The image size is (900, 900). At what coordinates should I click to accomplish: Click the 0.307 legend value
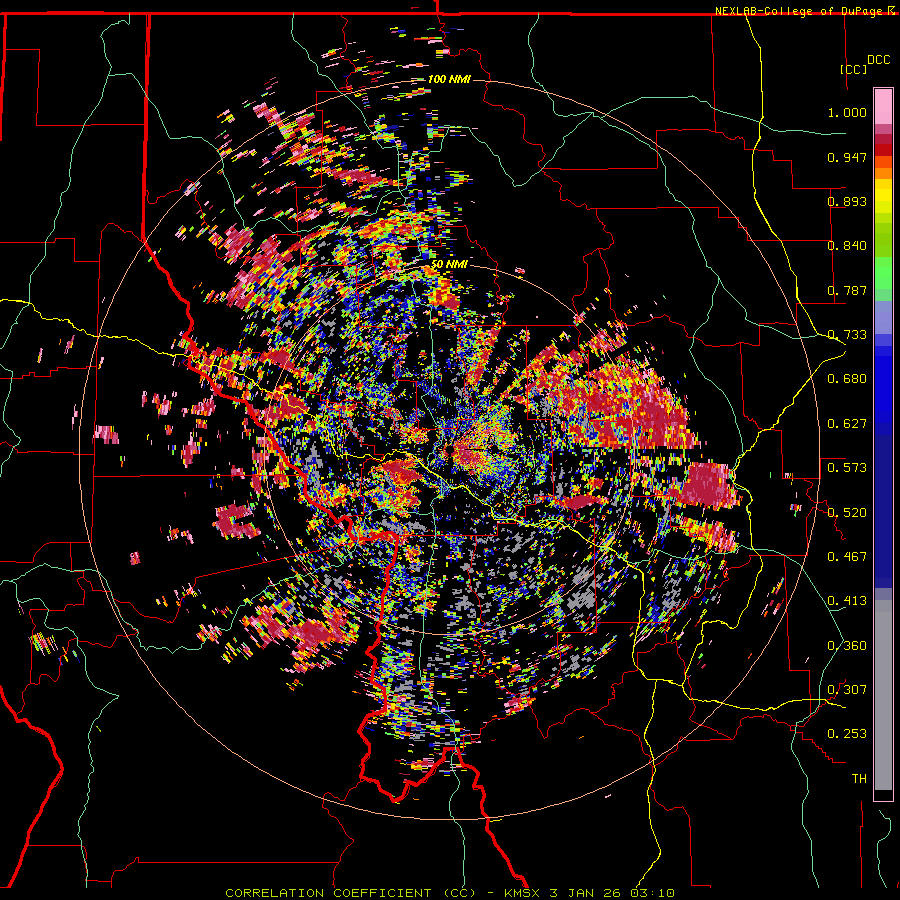(x=847, y=690)
